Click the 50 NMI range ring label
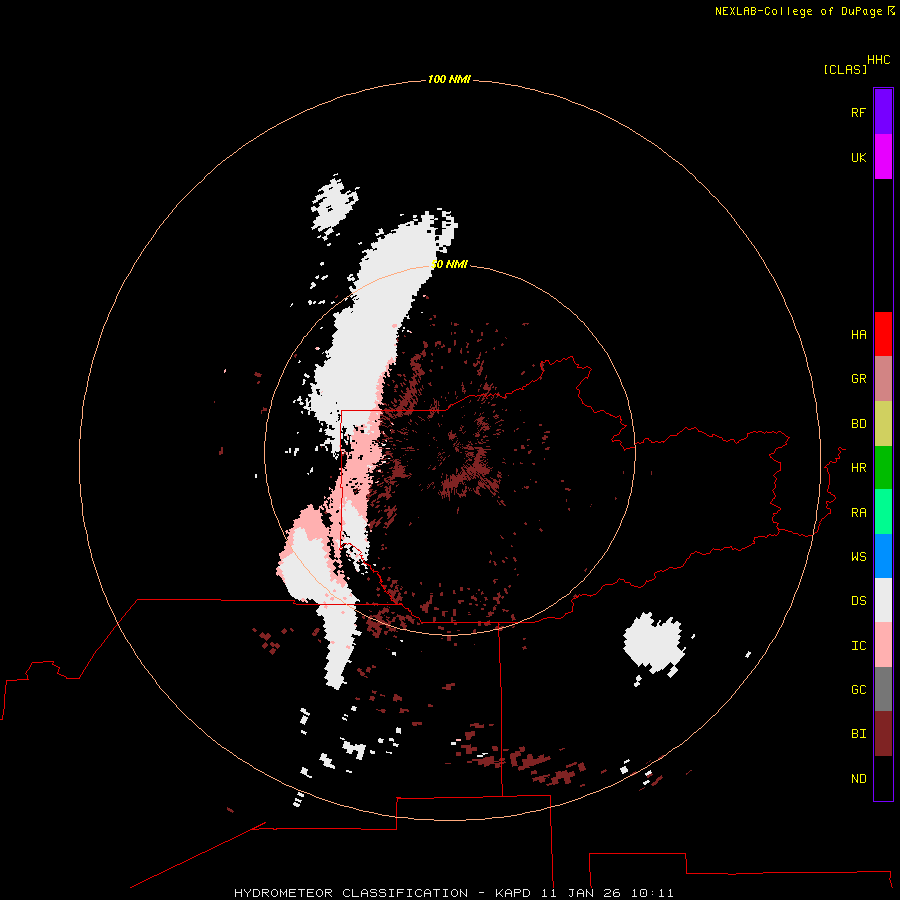The height and width of the screenshot is (900, 900). (x=449, y=264)
